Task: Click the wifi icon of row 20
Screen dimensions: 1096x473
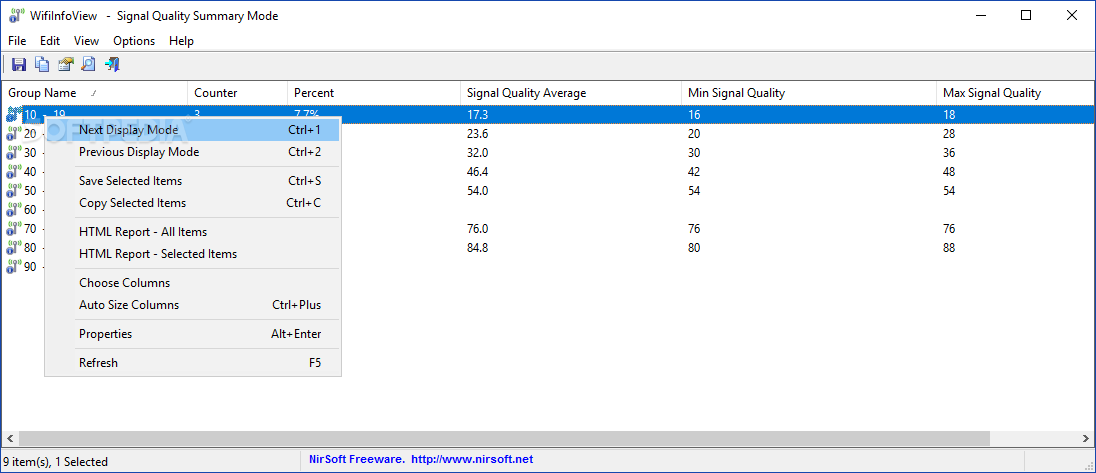Action: pos(13,133)
